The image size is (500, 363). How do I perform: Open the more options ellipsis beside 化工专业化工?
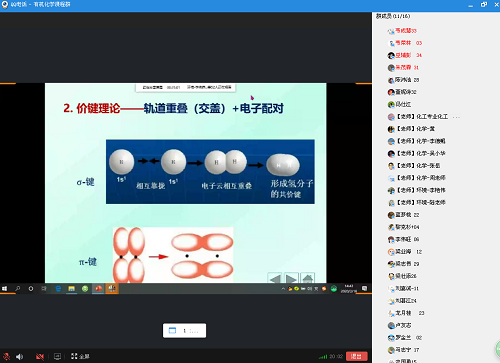[x=456, y=117]
